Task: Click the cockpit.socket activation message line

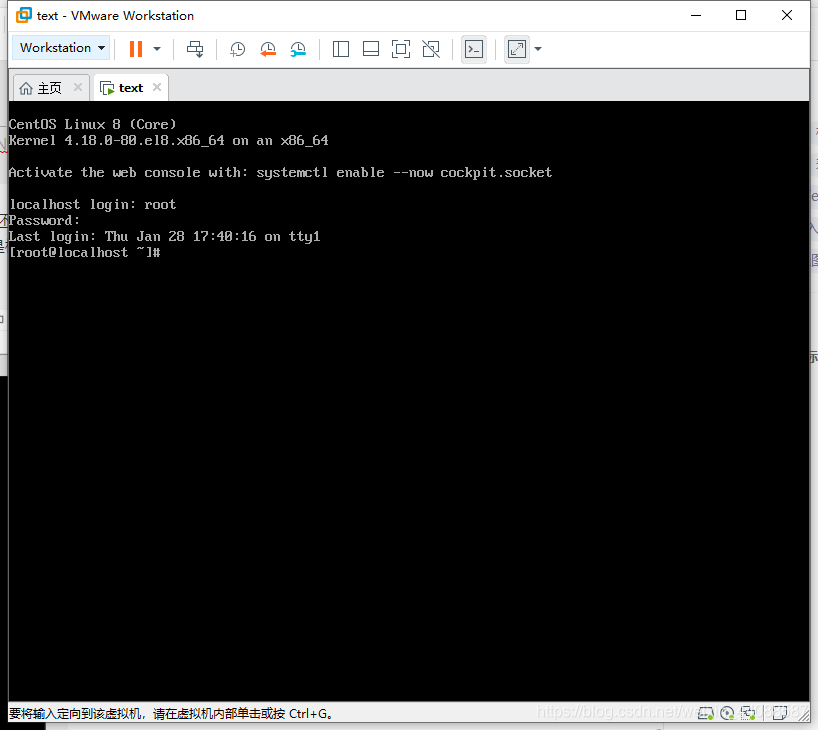Action: point(280,173)
